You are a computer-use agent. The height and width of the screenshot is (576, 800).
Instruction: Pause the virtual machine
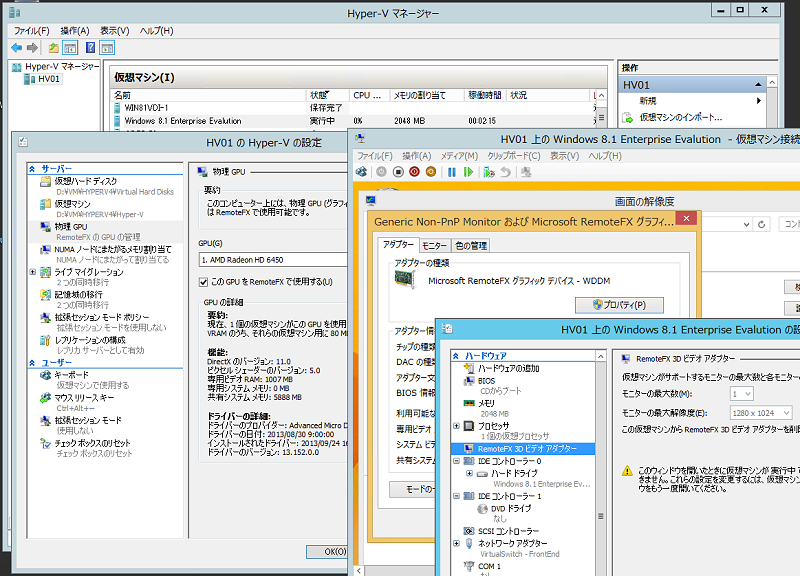coord(452,172)
